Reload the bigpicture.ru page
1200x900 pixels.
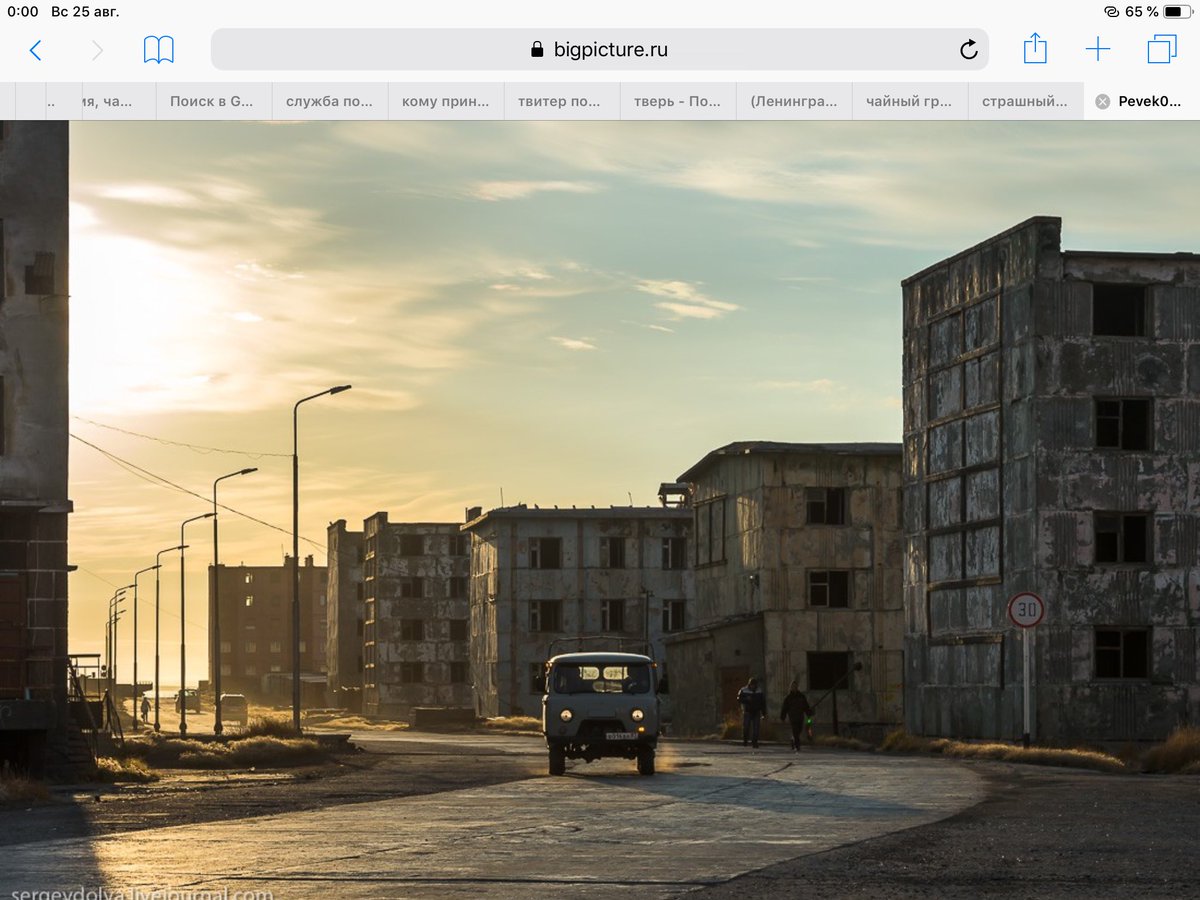coord(968,50)
